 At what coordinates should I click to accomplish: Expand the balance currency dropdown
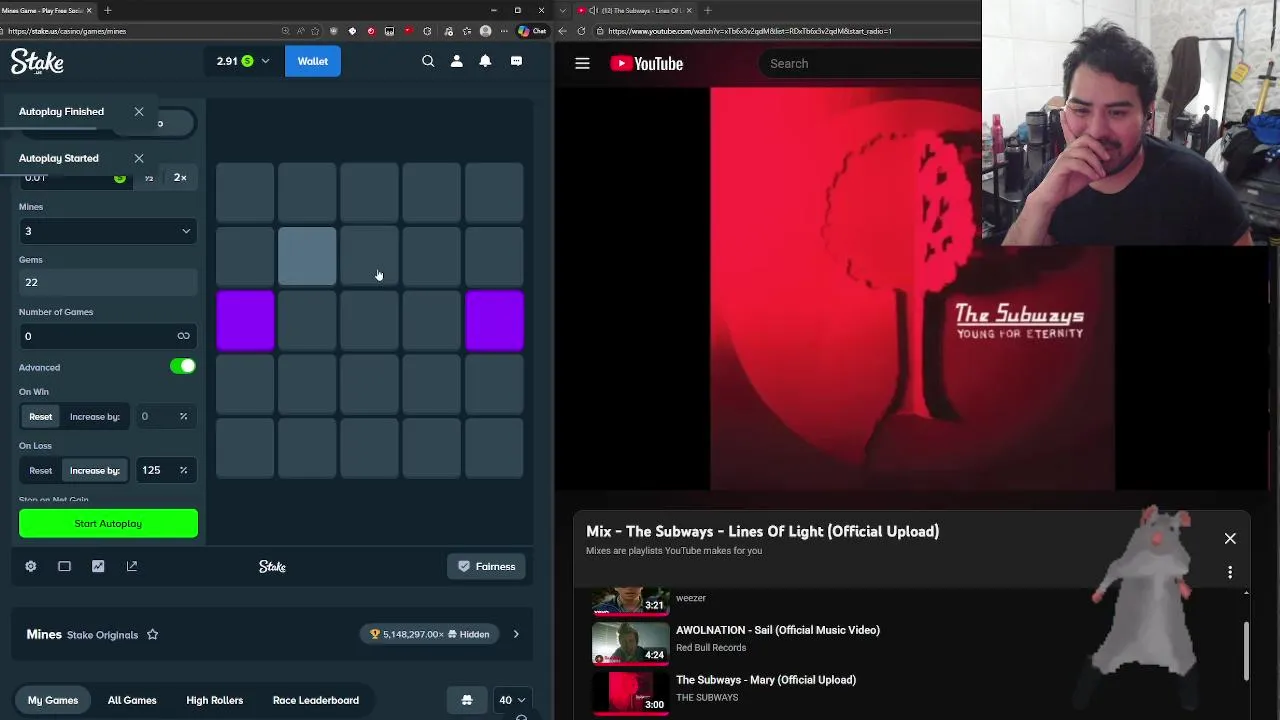tap(265, 61)
